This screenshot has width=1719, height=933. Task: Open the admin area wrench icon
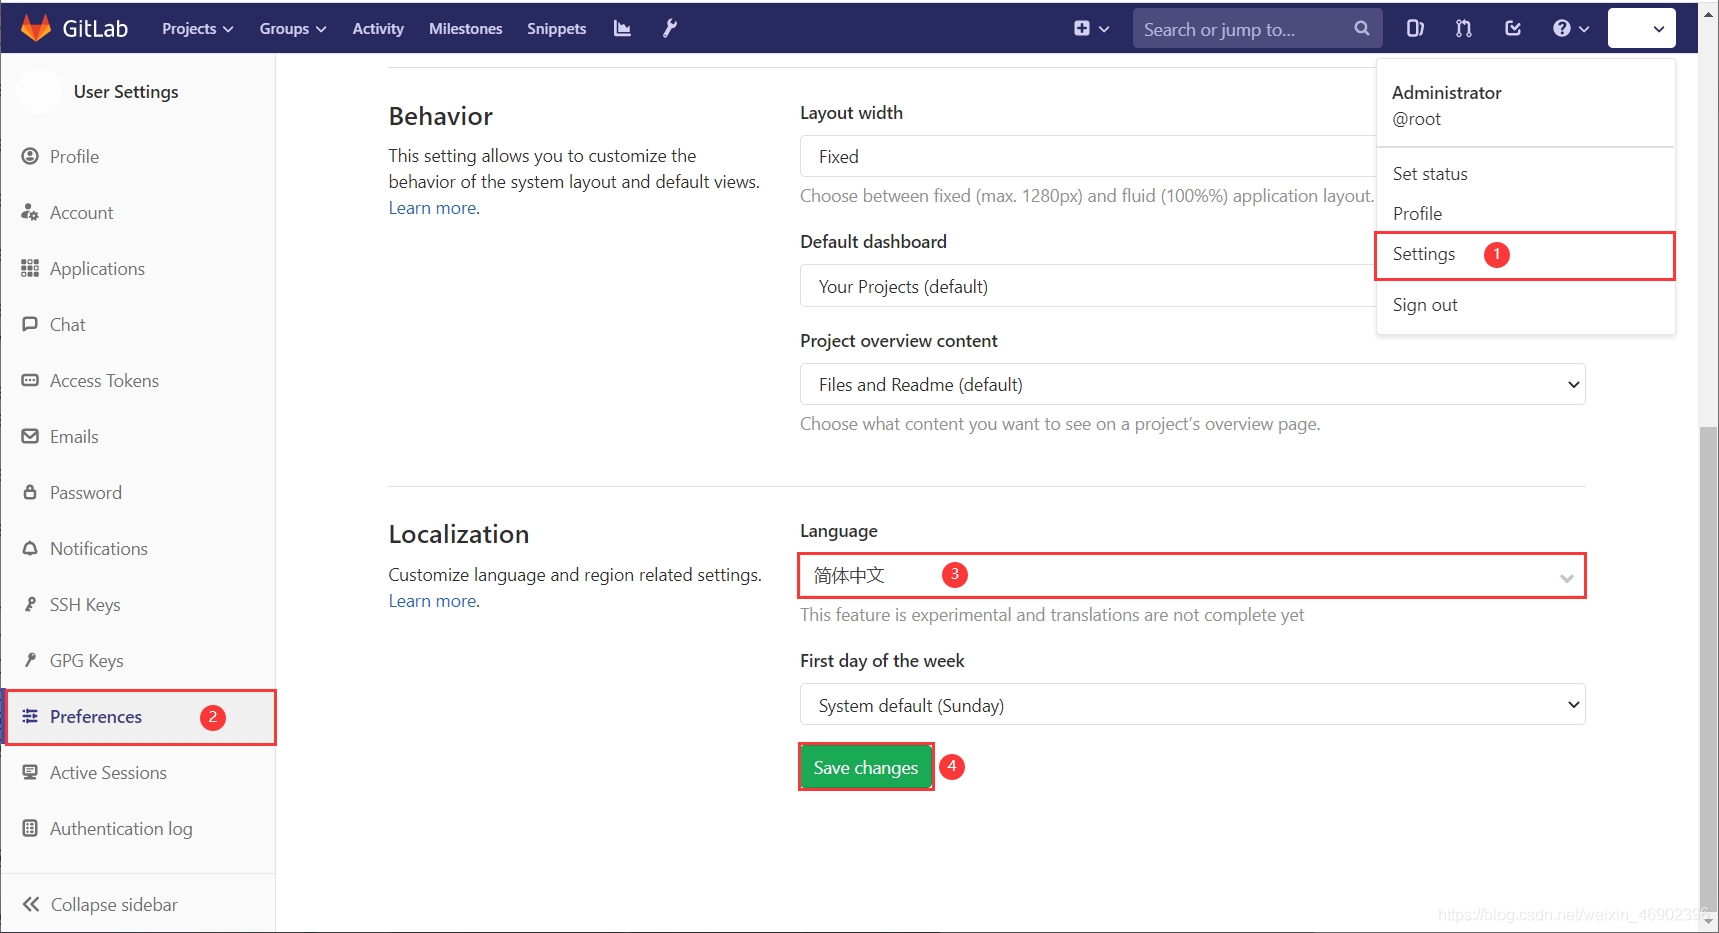(670, 28)
